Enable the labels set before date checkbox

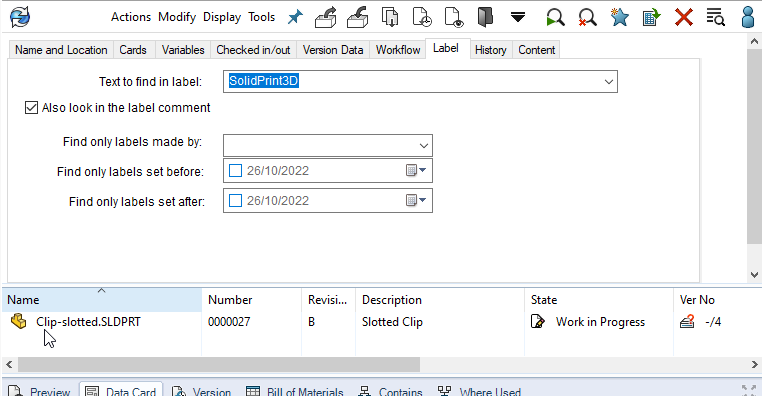(x=235, y=171)
